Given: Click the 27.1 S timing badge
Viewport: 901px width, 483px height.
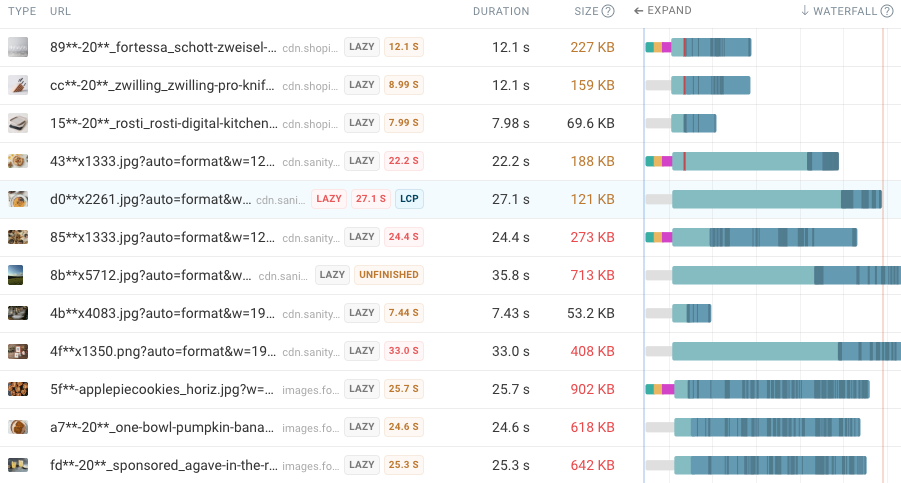Looking at the screenshot, I should pyautogui.click(x=370, y=199).
